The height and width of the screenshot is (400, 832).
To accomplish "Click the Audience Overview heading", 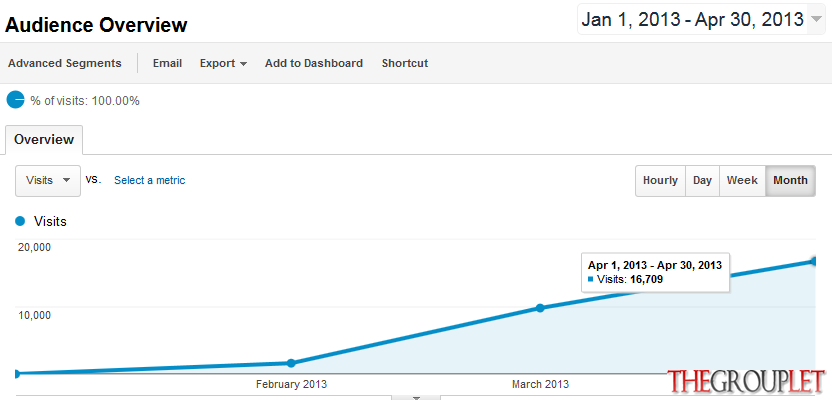I will click(96, 25).
